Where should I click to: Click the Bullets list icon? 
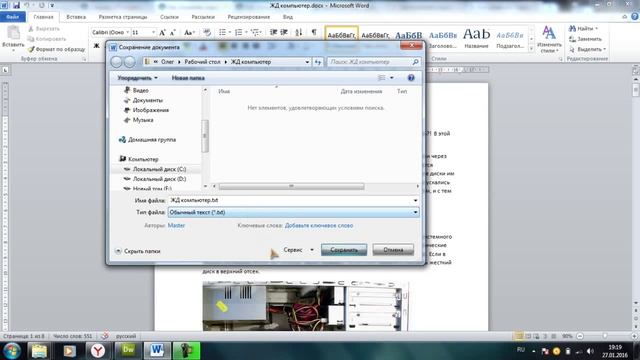pyautogui.click(x=222, y=32)
